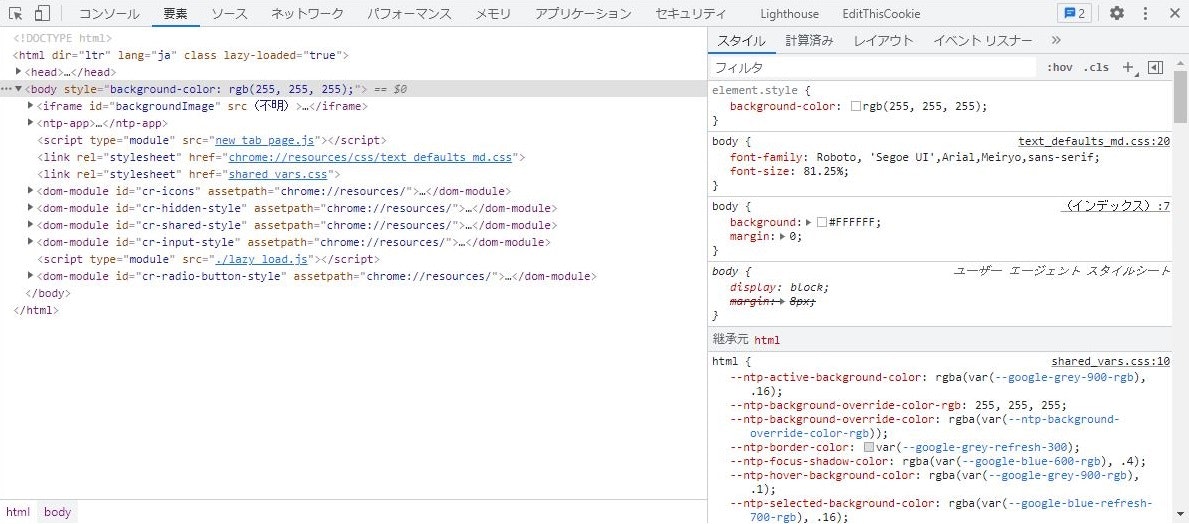Click the --google-blue-600-rgb variable link
1189x524 pixels.
pos(1033,462)
